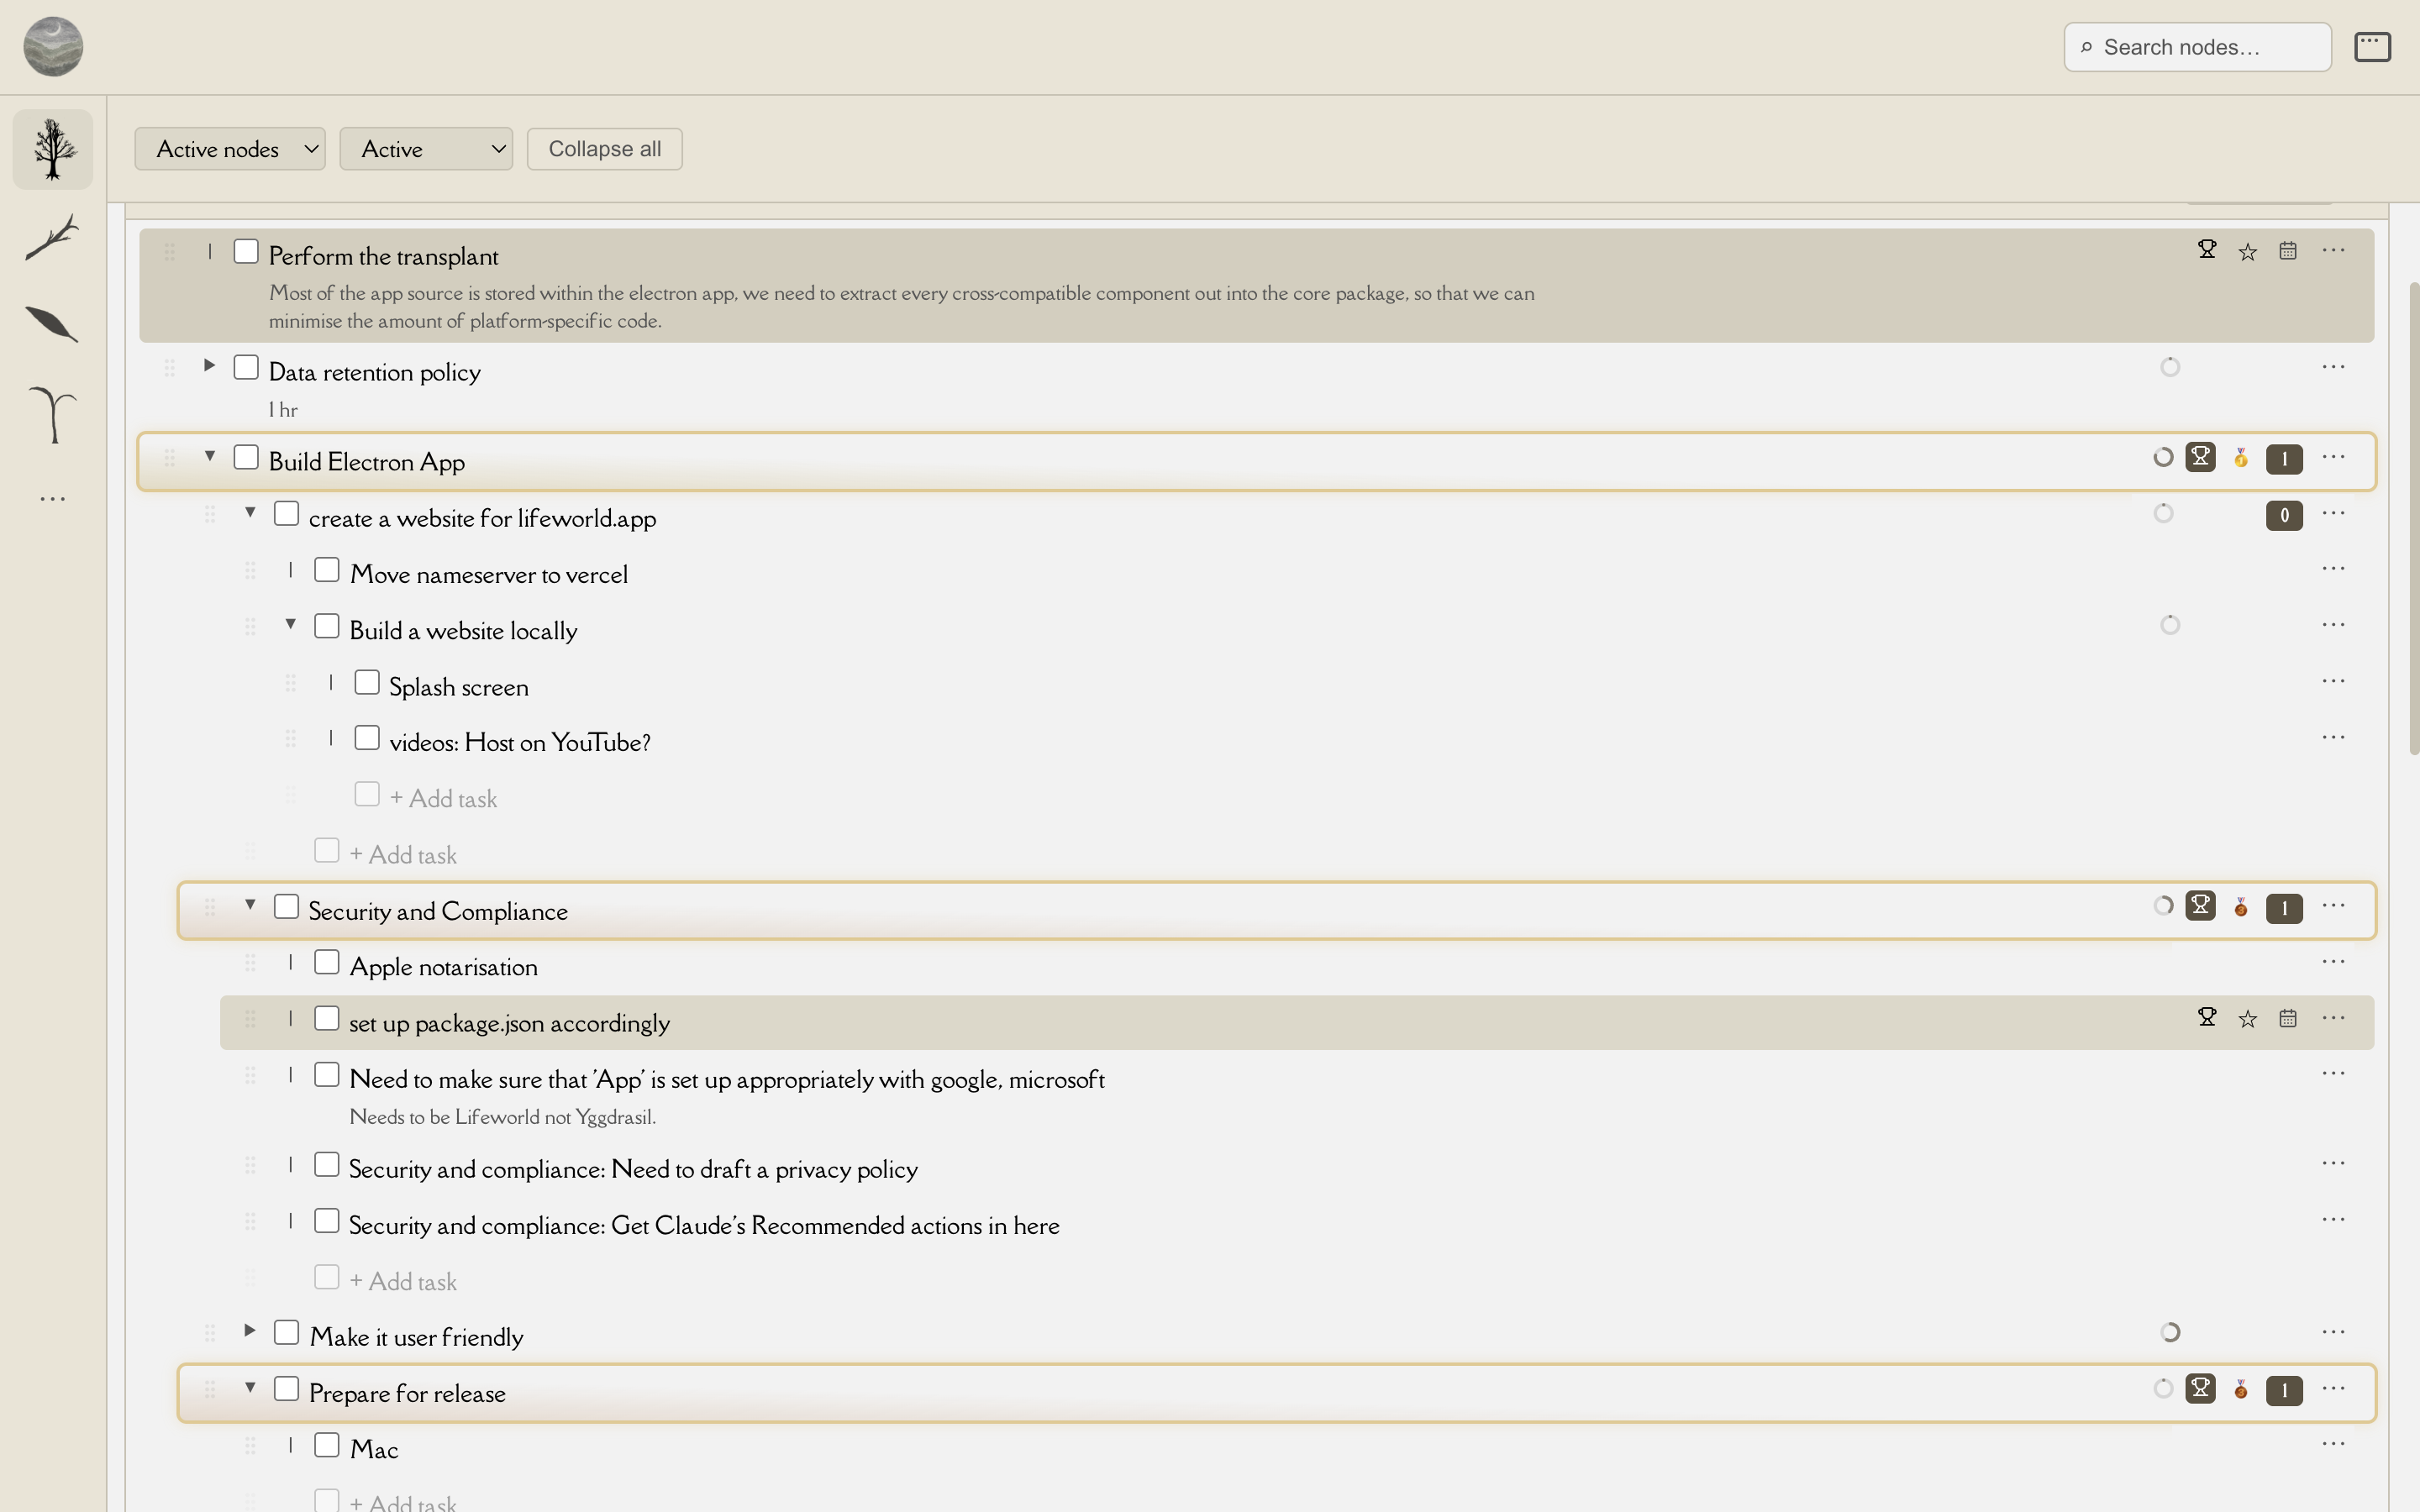The image size is (2420, 1512).
Task: Check off the Apple notarisation task
Action: pyautogui.click(x=327, y=963)
